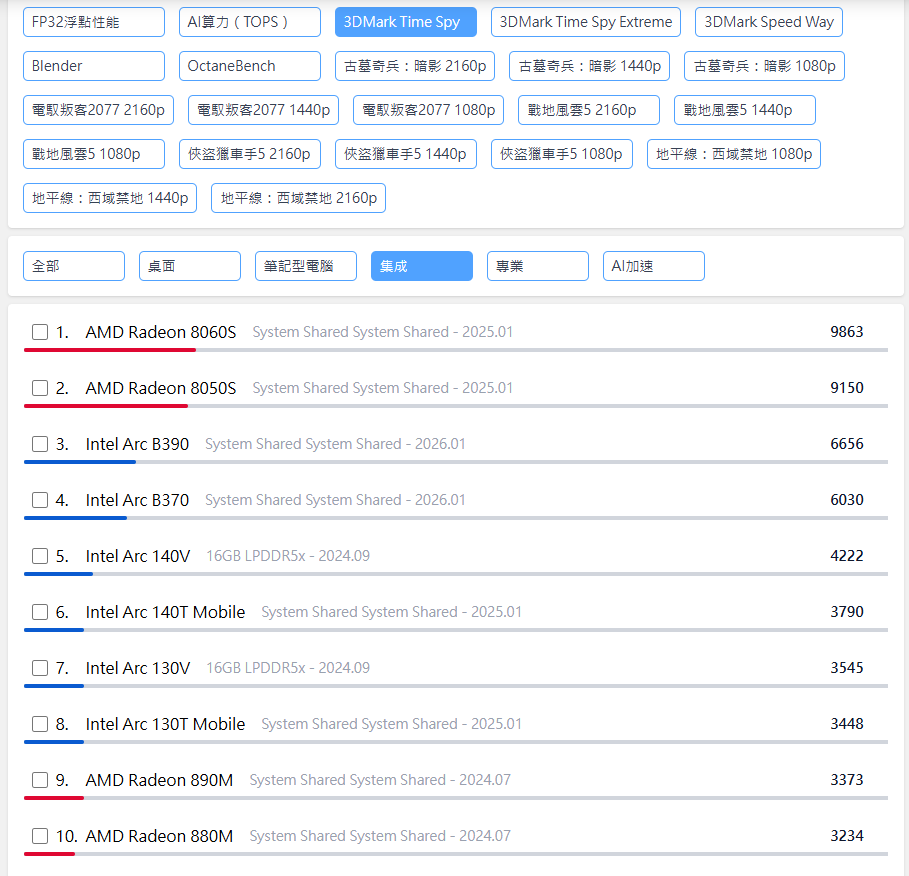Switch to the 專業 category tab
Image resolution: width=909 pixels, height=876 pixels.
(x=538, y=266)
